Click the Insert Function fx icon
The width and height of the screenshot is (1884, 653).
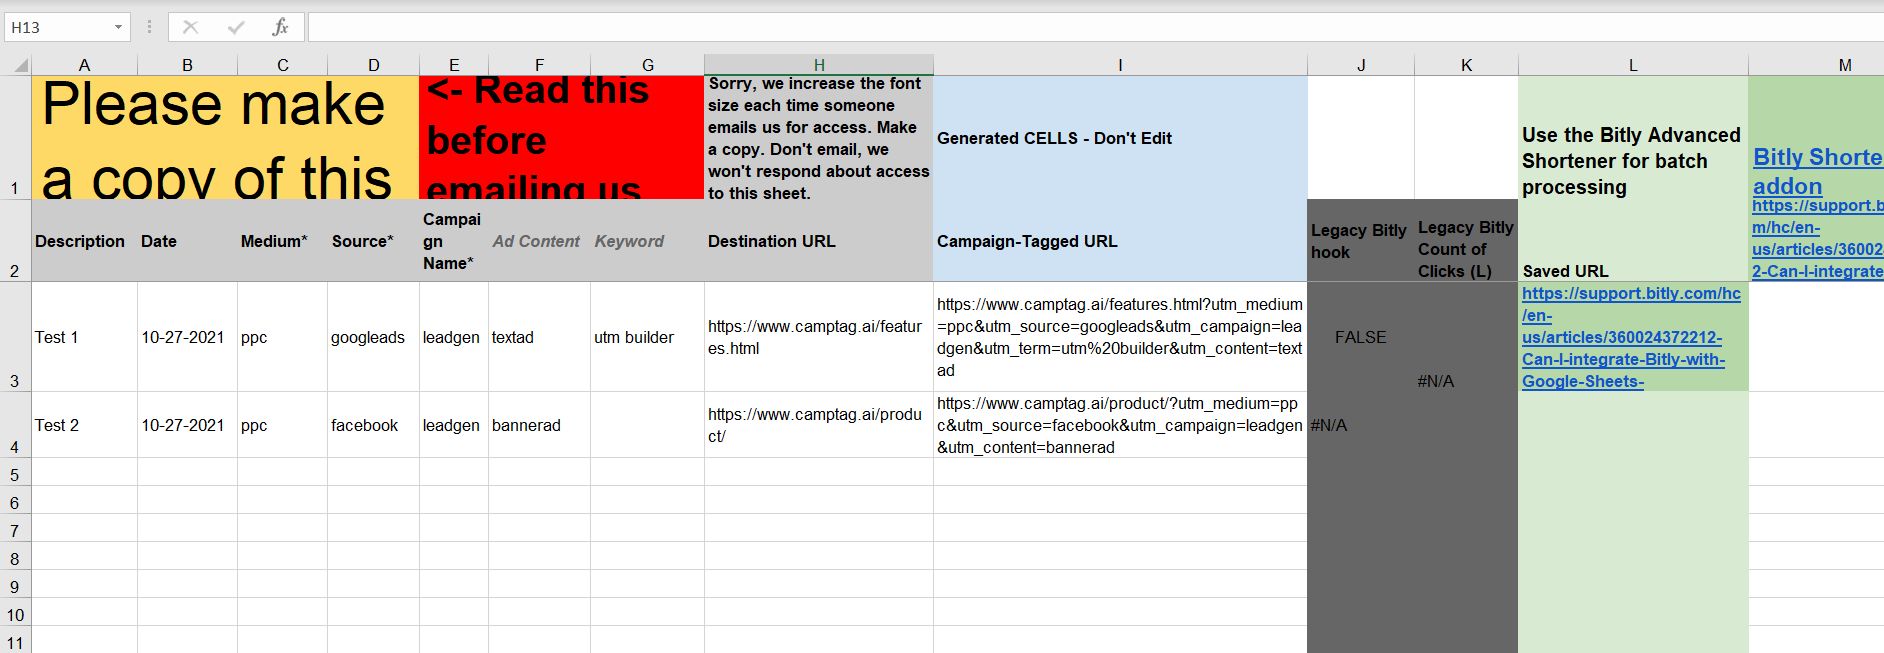click(280, 27)
